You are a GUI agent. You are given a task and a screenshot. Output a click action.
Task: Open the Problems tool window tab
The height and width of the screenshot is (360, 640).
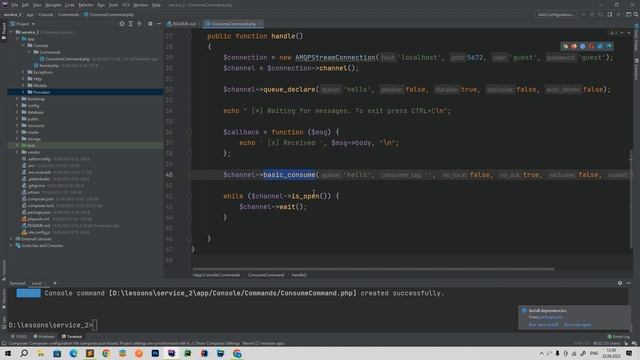point(44,337)
